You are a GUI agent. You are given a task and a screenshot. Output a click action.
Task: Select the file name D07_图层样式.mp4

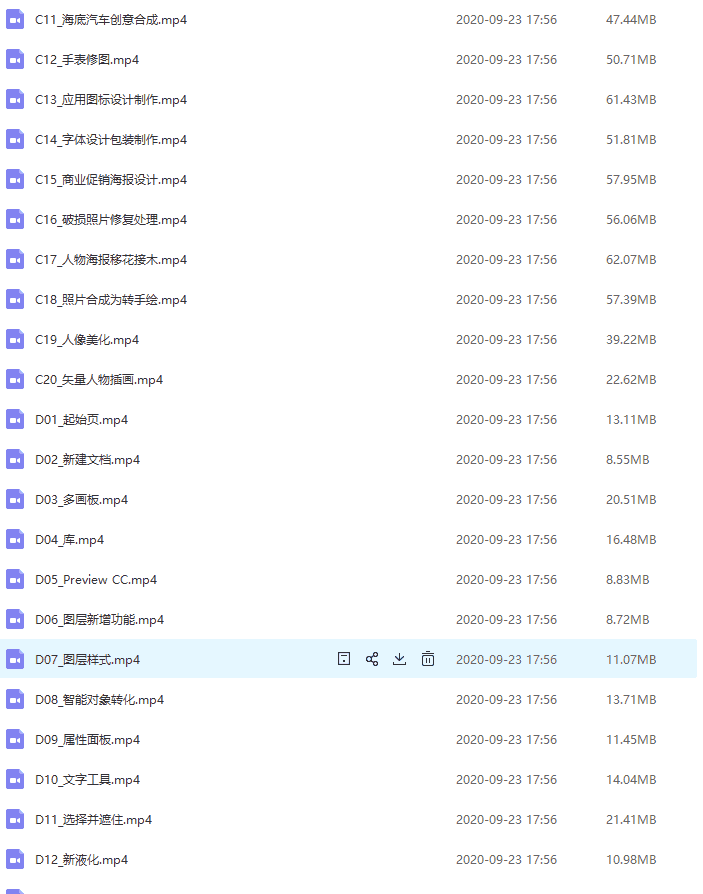(87, 660)
